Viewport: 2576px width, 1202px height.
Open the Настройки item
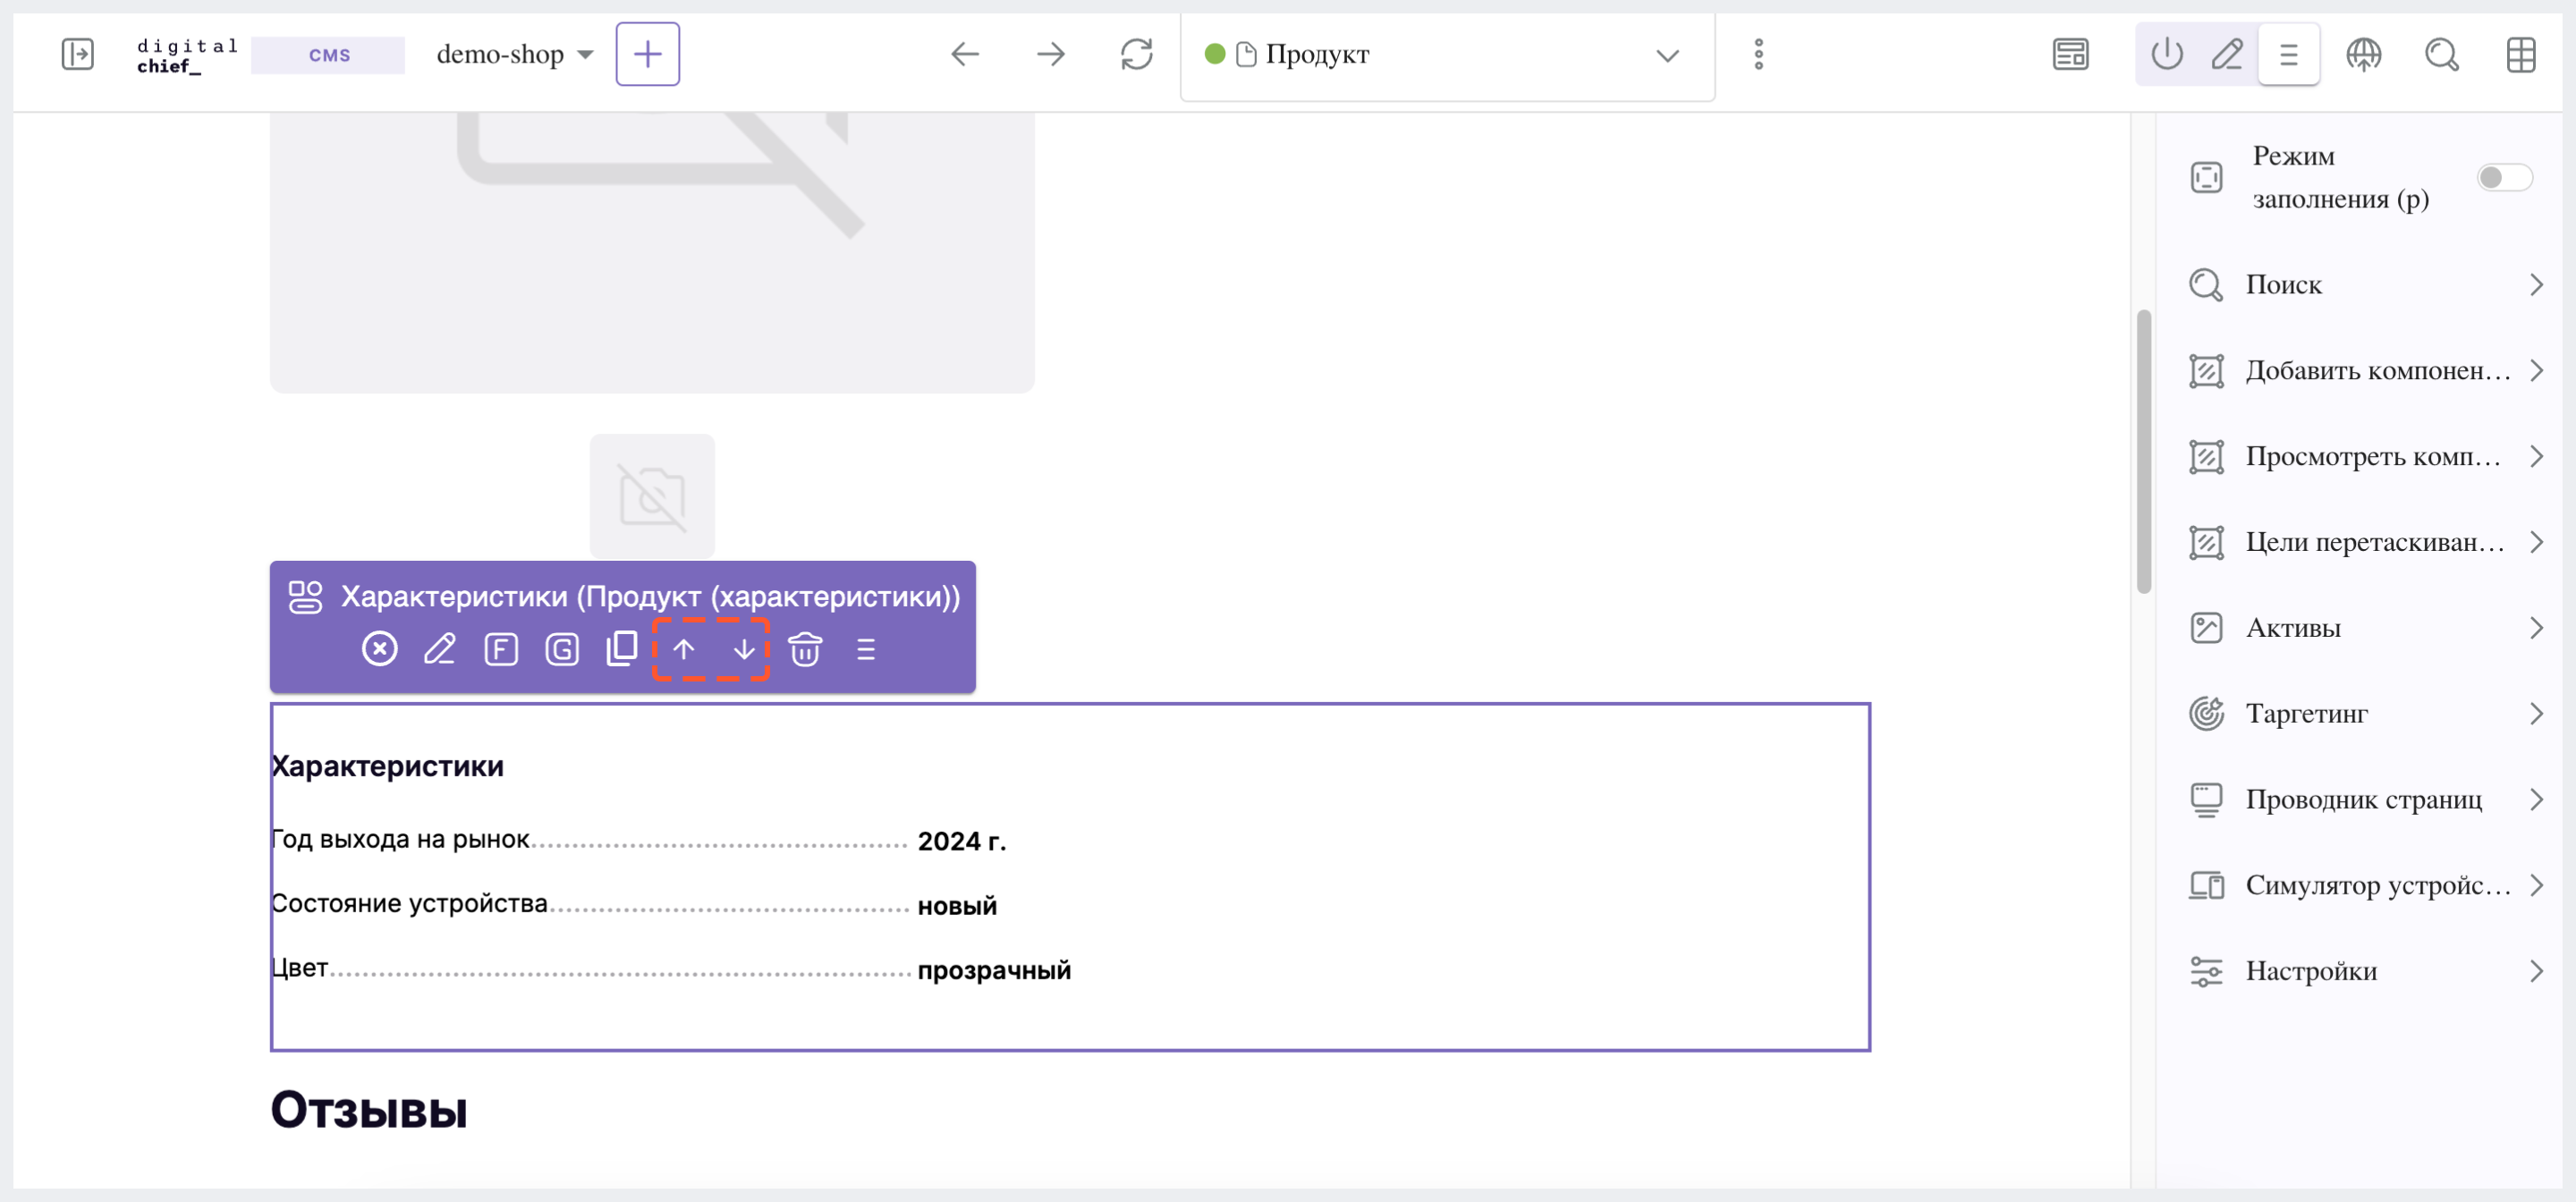click(2364, 971)
